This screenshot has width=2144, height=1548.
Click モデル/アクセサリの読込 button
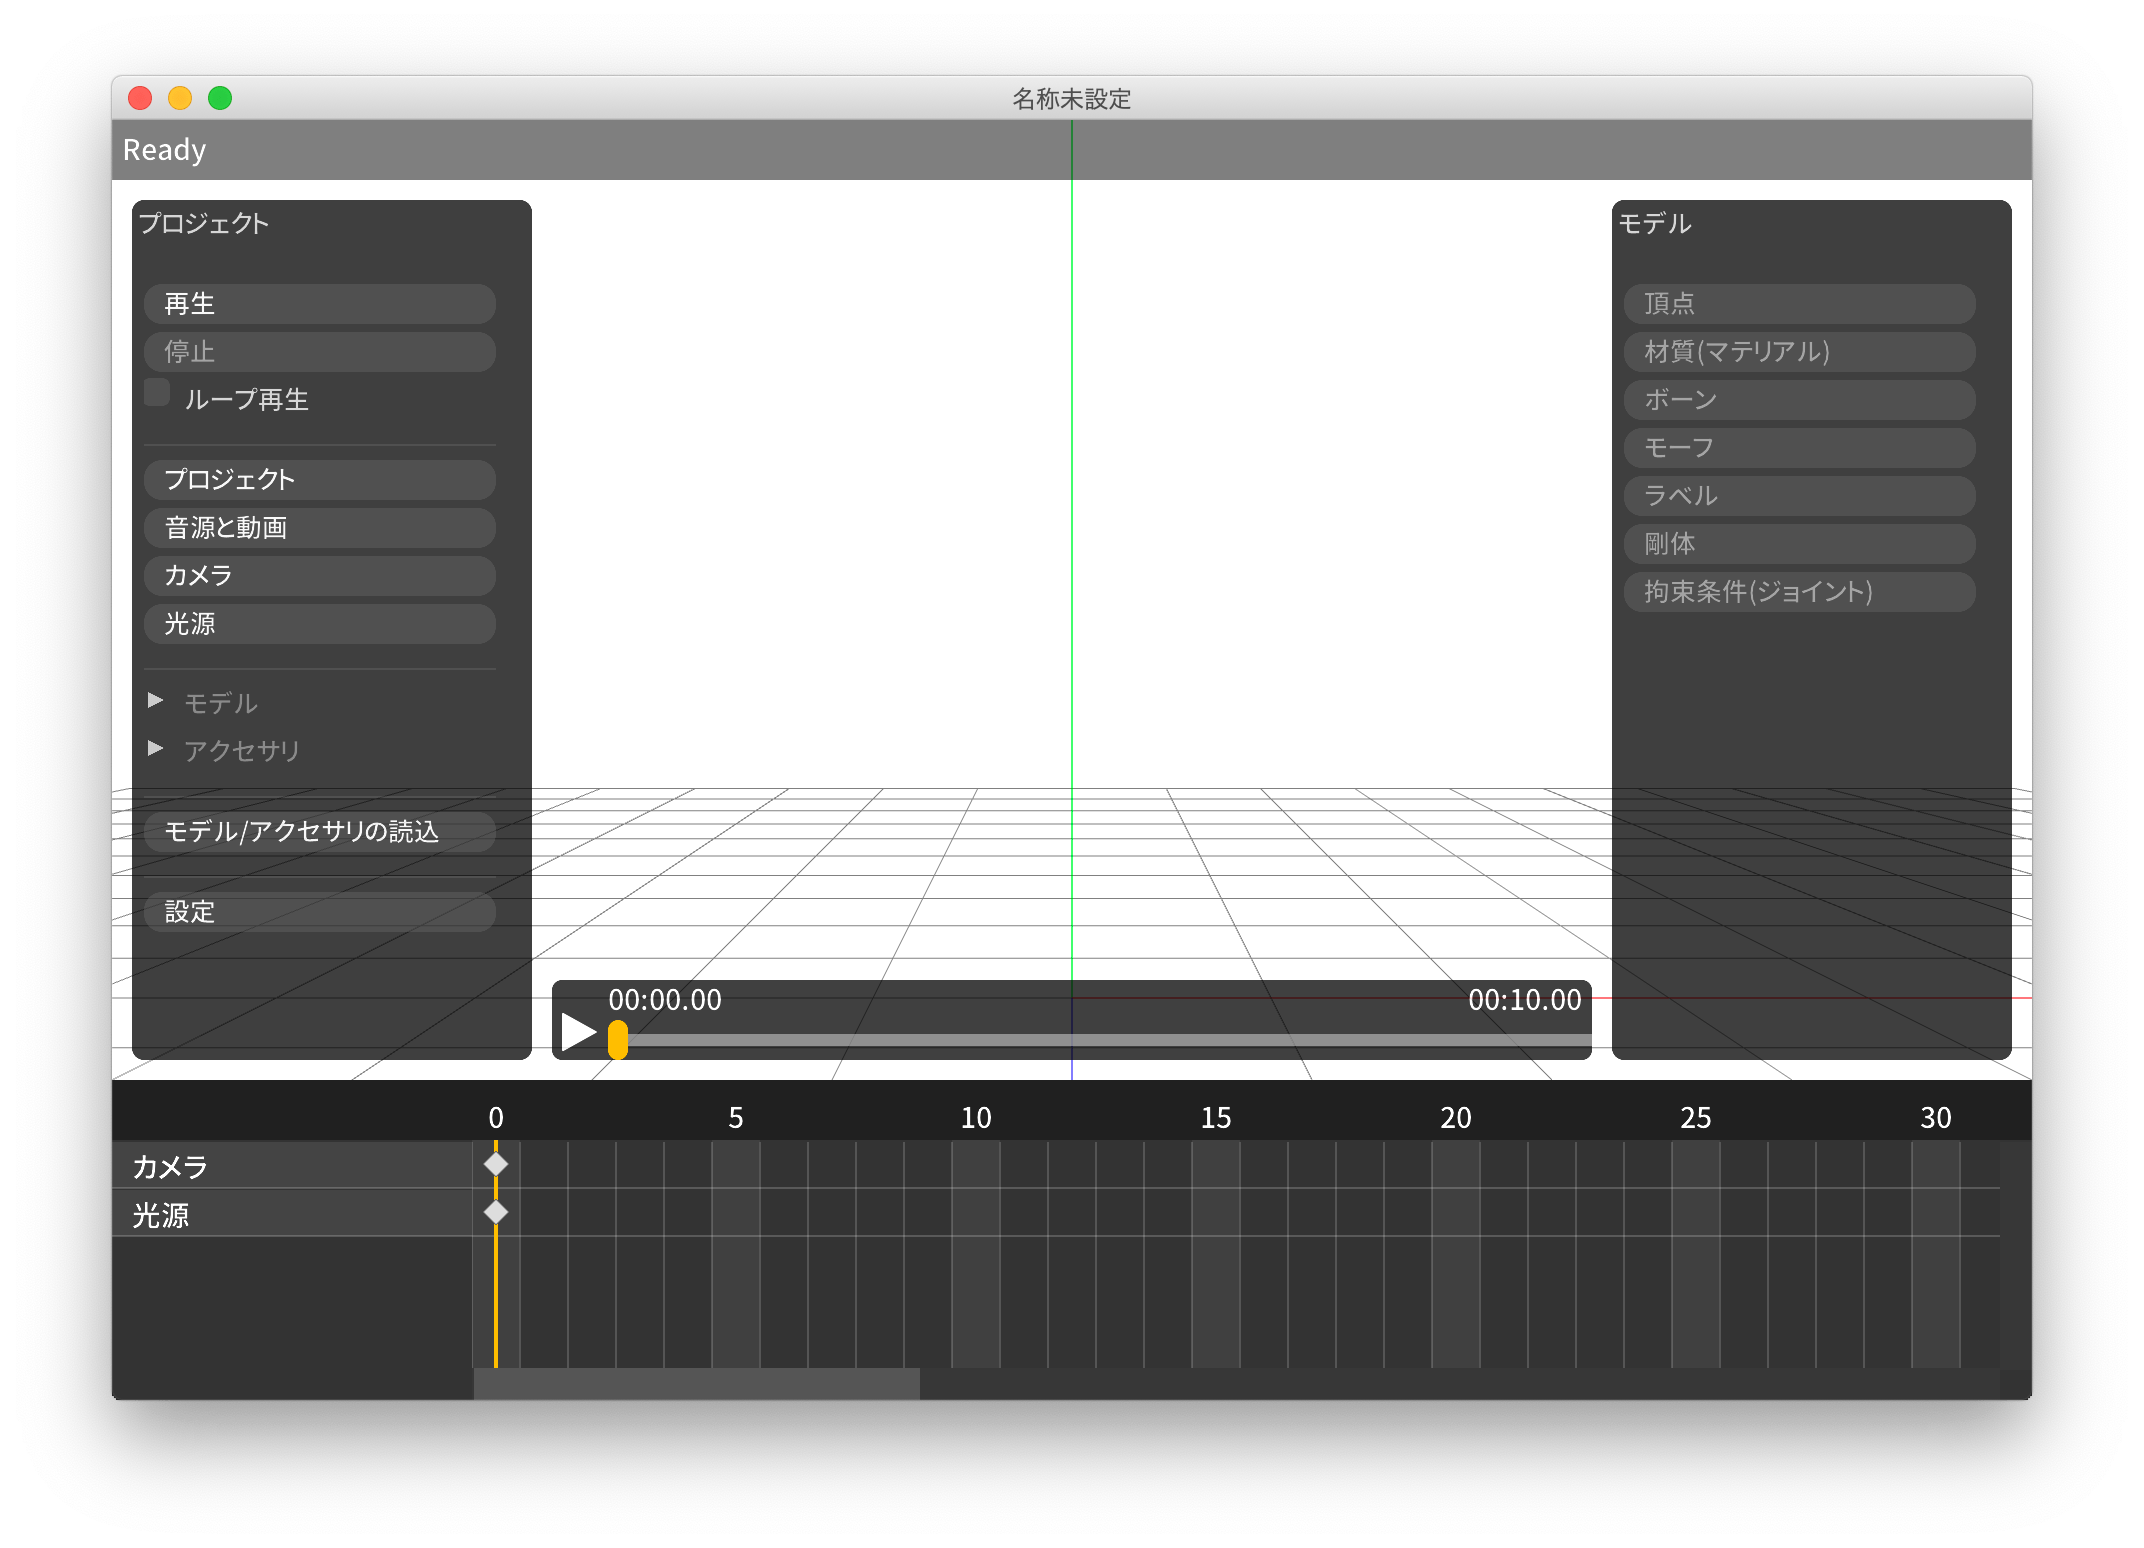pos(320,832)
